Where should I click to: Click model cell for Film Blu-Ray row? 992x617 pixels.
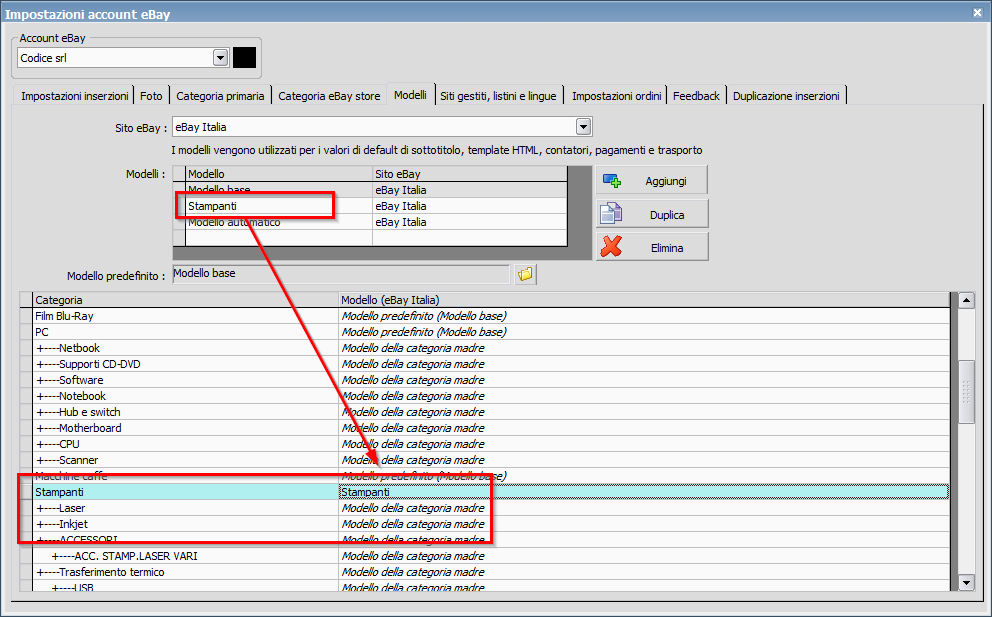pyautogui.click(x=644, y=316)
